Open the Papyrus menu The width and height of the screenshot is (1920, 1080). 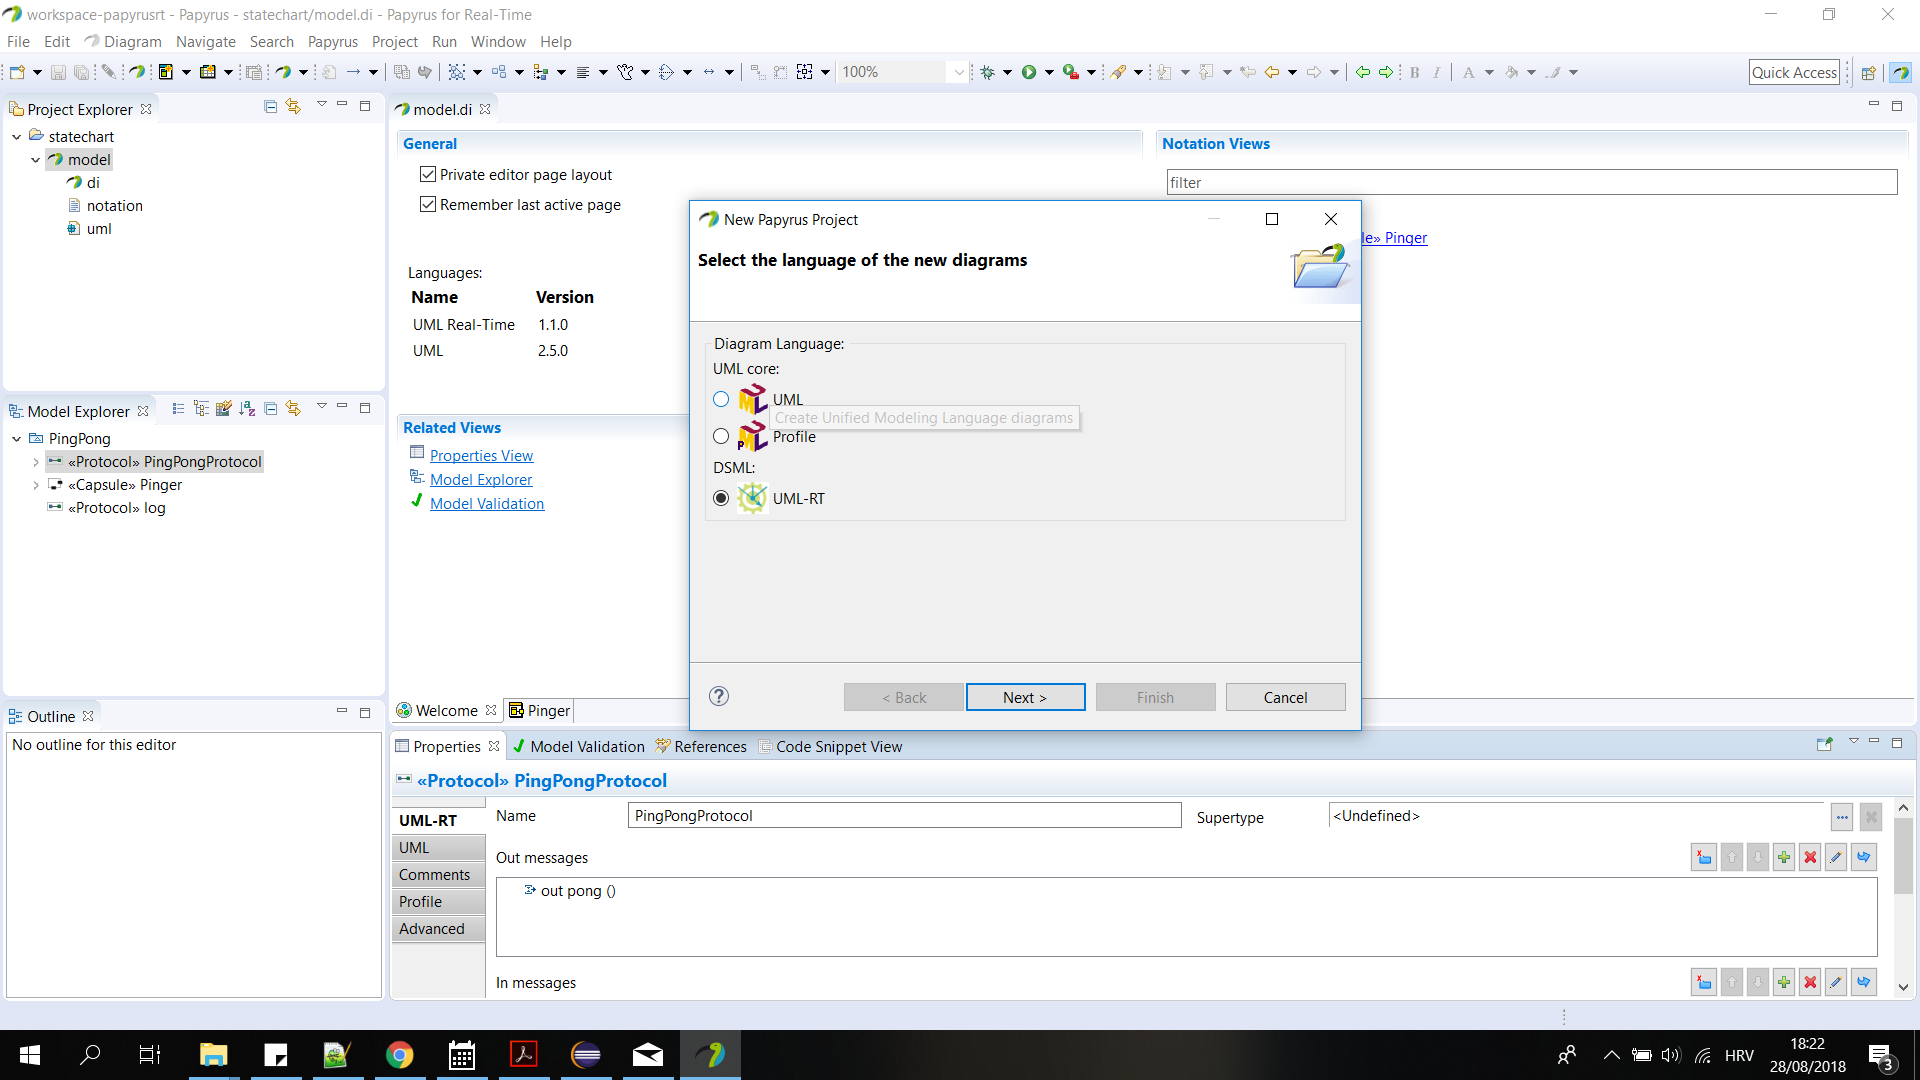[x=332, y=41]
